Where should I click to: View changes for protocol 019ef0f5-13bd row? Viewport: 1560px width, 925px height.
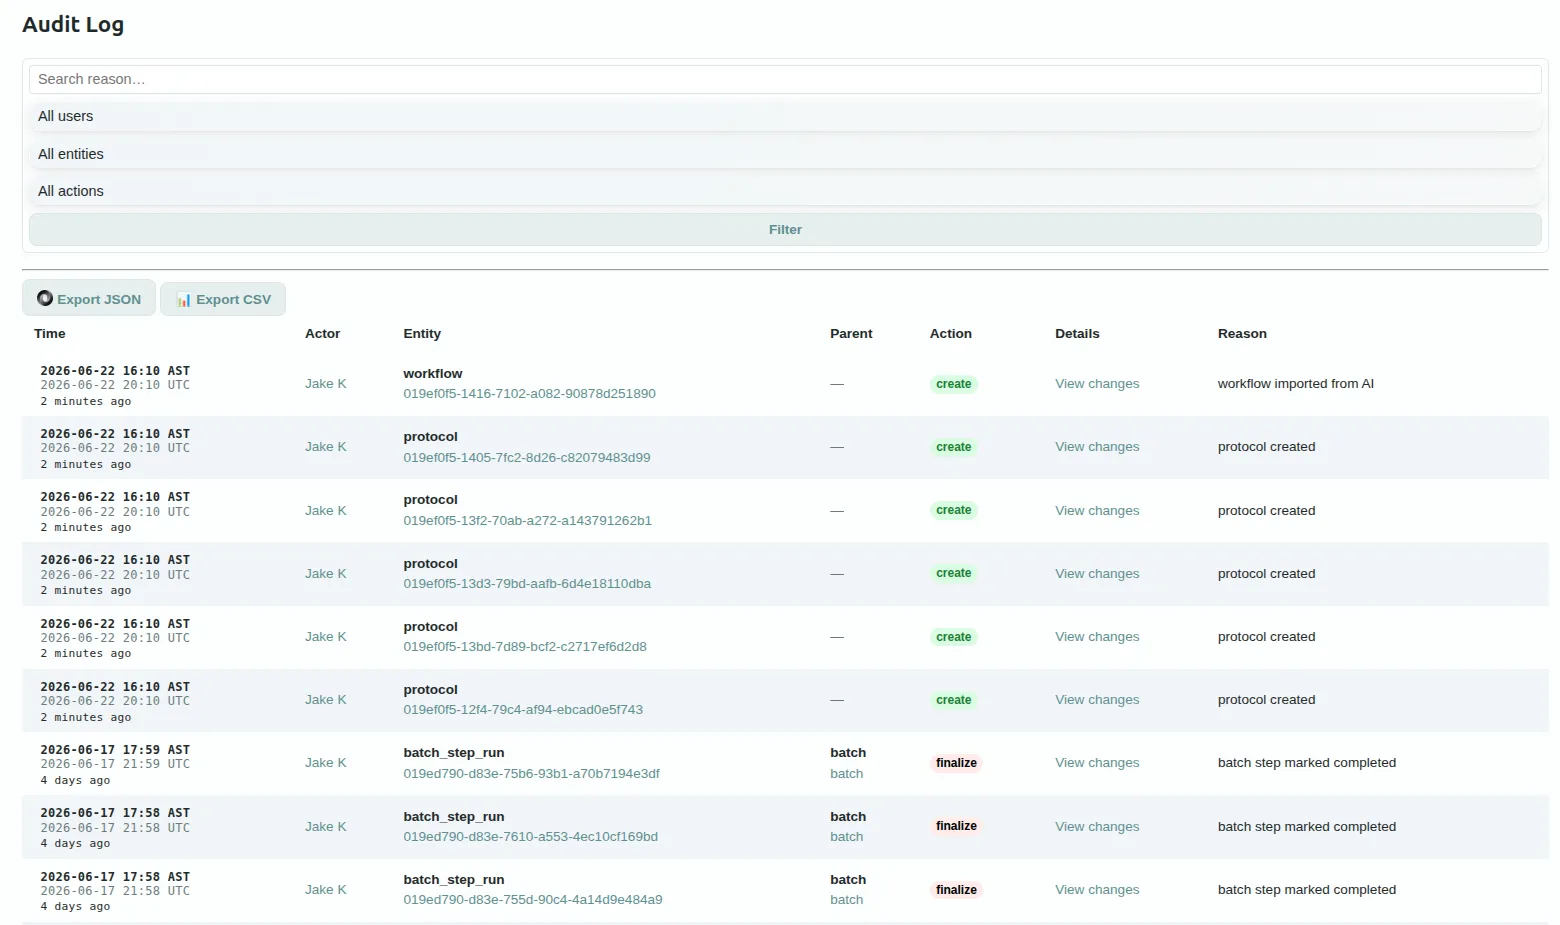[1097, 636]
